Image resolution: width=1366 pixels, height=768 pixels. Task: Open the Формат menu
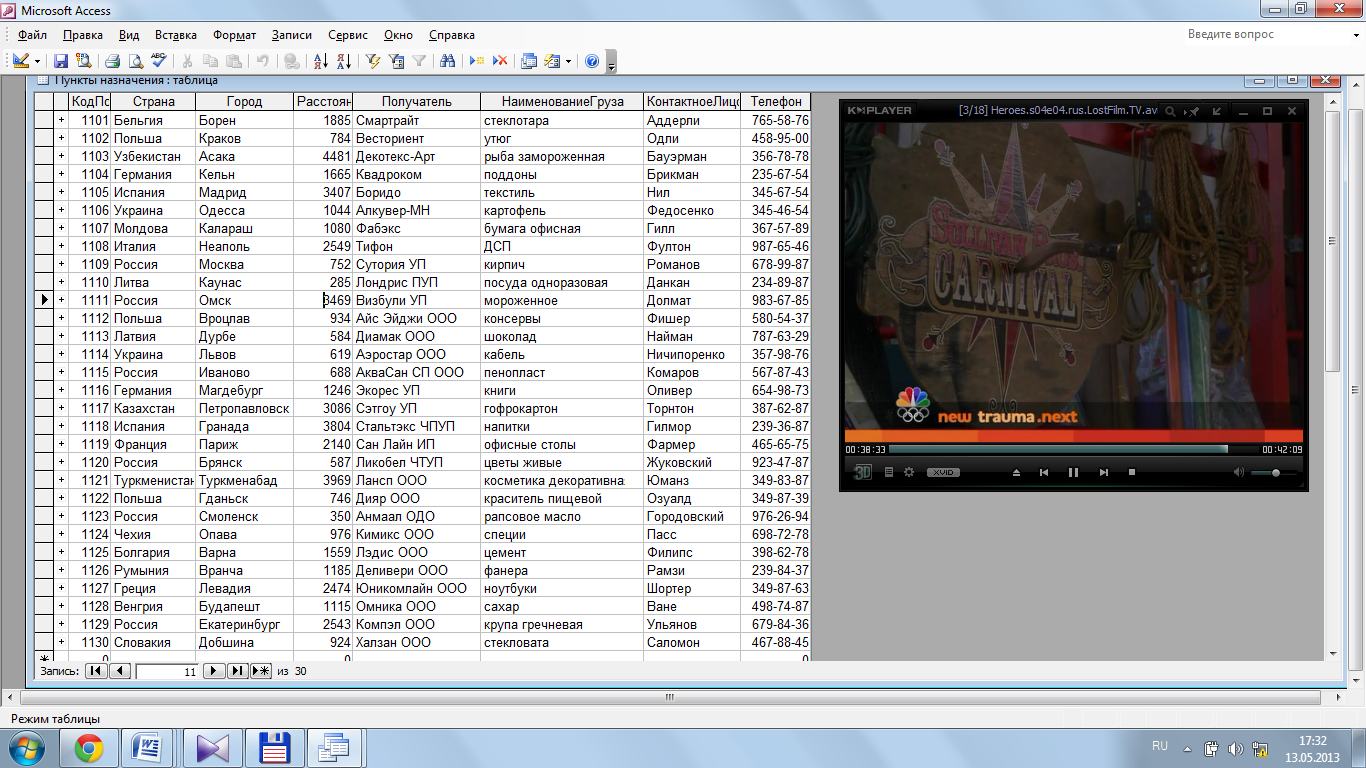[234, 35]
